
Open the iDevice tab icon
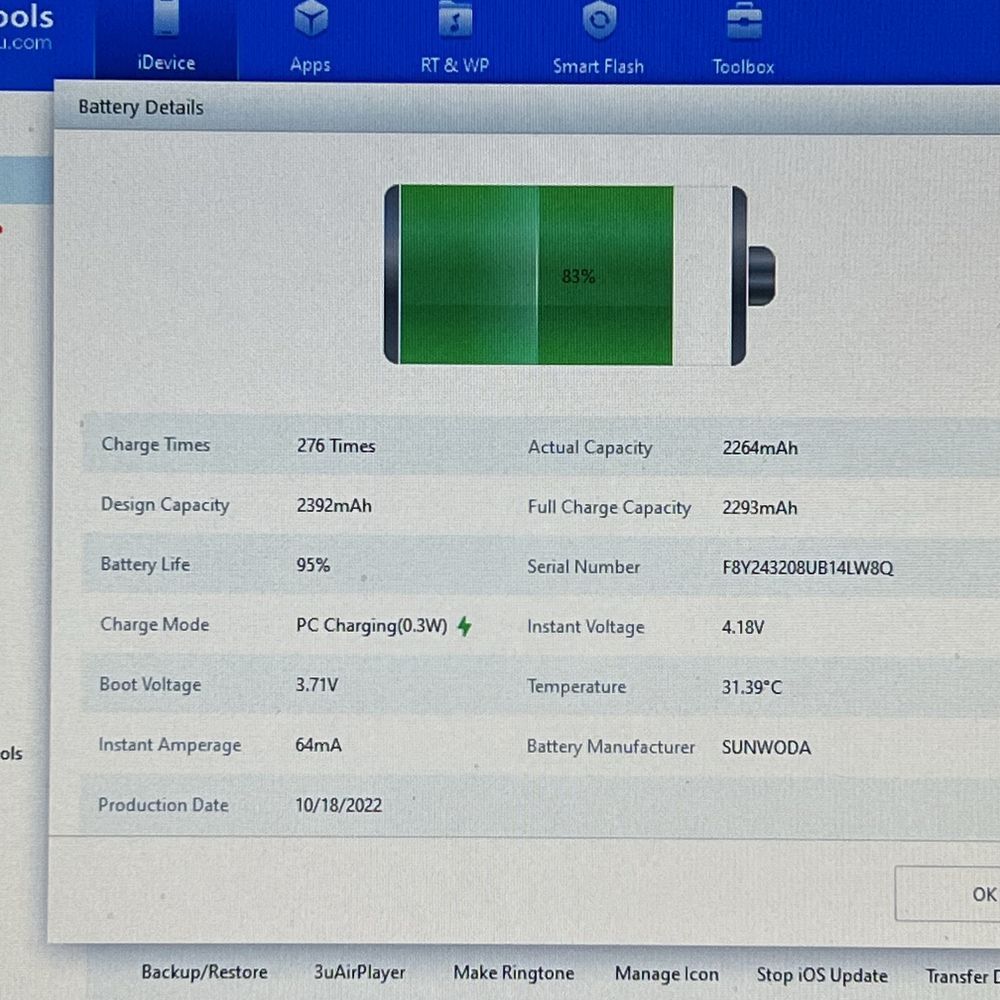click(166, 18)
